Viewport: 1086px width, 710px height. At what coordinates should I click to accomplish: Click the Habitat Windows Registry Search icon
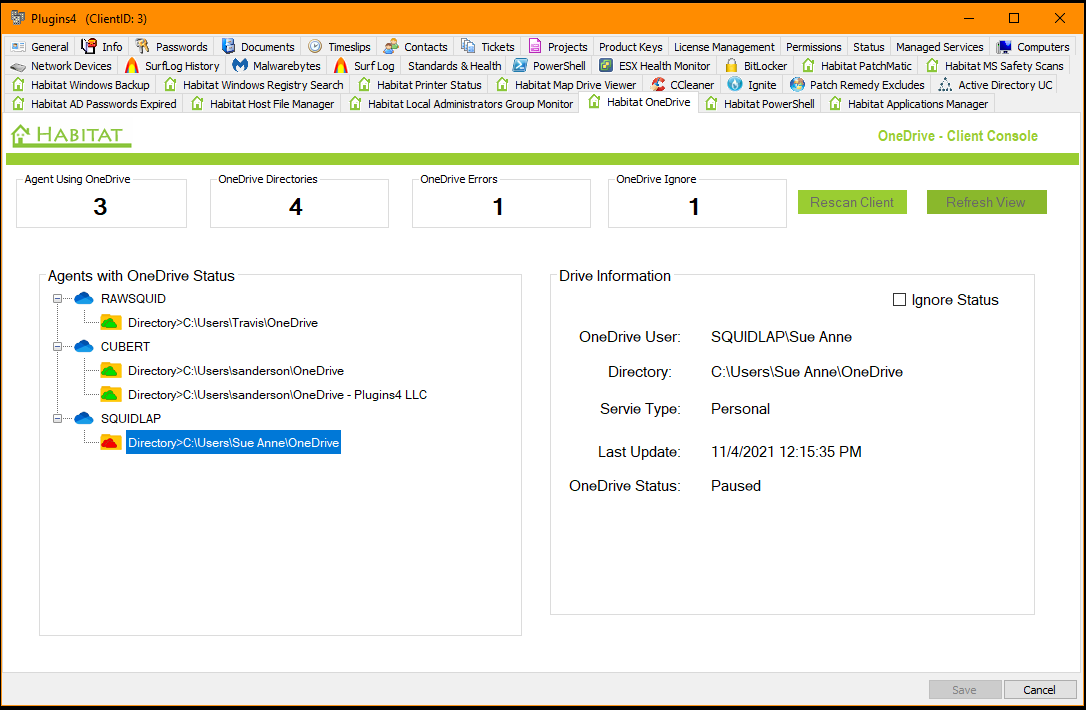[170, 85]
